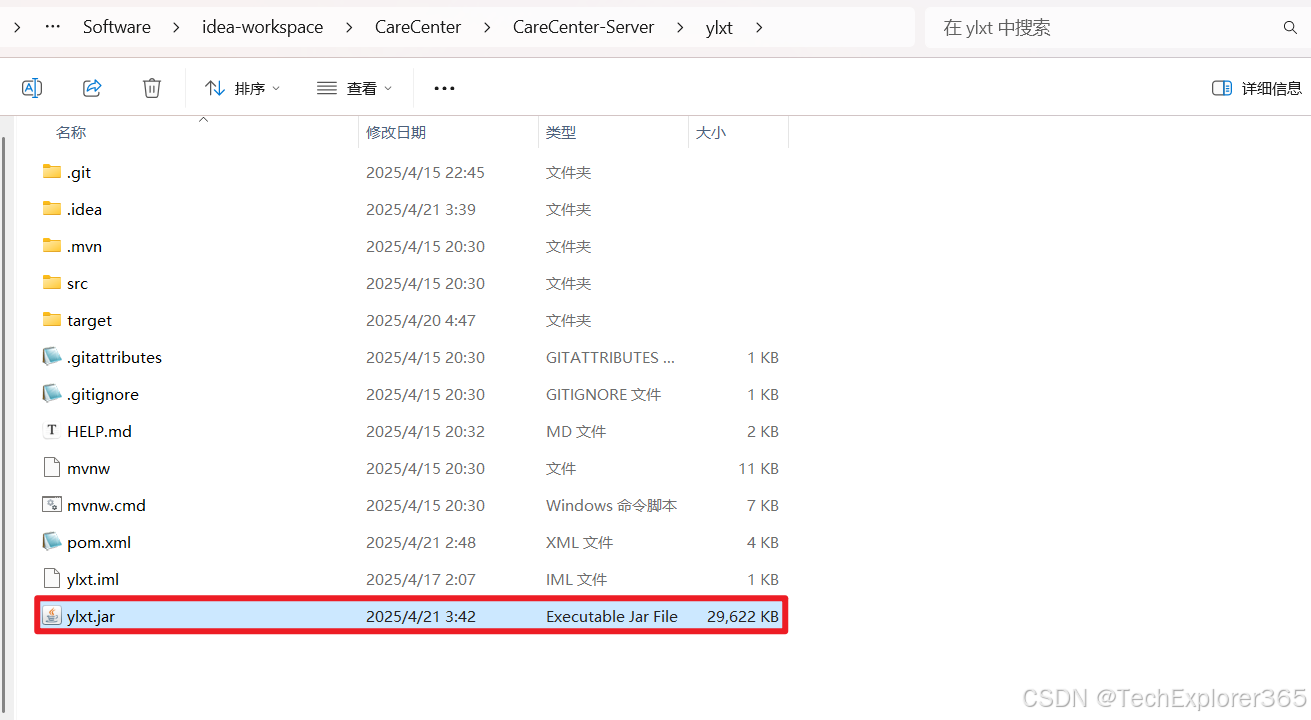The image size is (1311, 720).
Task: Click the mvnw.cmd script icon
Action: 52,505
